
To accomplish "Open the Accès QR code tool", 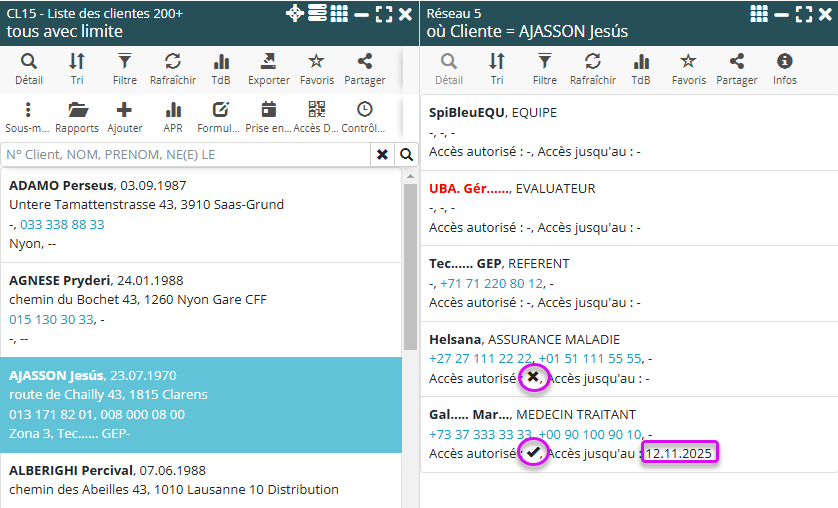I will coord(316,117).
